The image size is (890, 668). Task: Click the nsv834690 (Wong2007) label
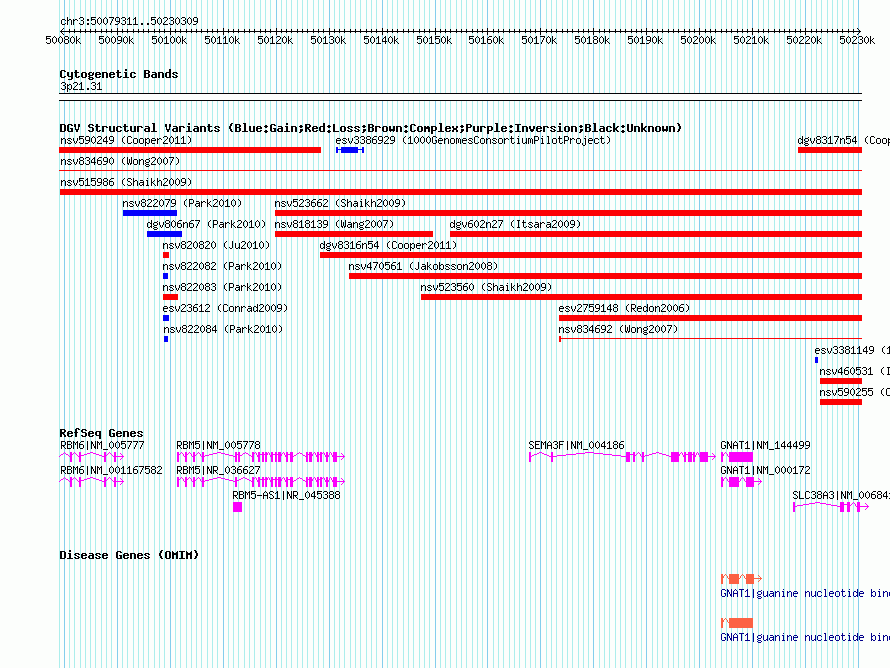click(x=120, y=161)
